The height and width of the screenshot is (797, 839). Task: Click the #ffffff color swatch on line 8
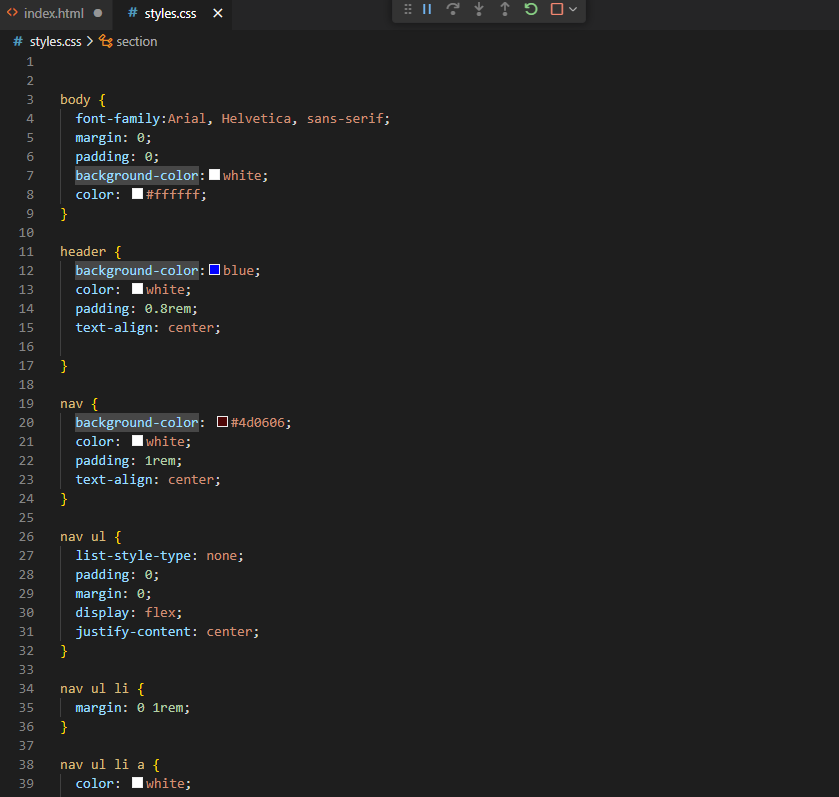tap(137, 194)
